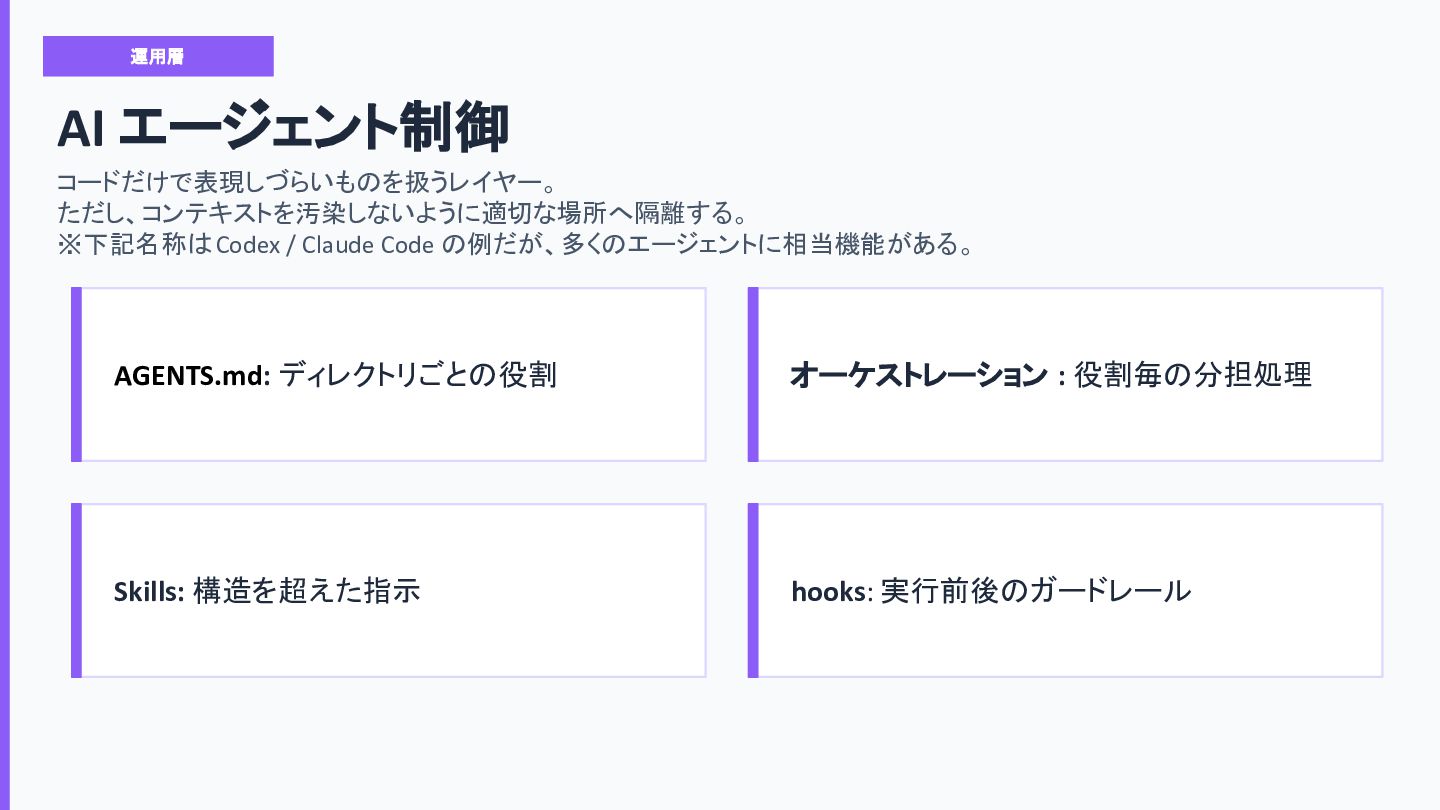1440x810 pixels.
Task: Click the 運用層 purple label badge
Action: click(x=158, y=56)
